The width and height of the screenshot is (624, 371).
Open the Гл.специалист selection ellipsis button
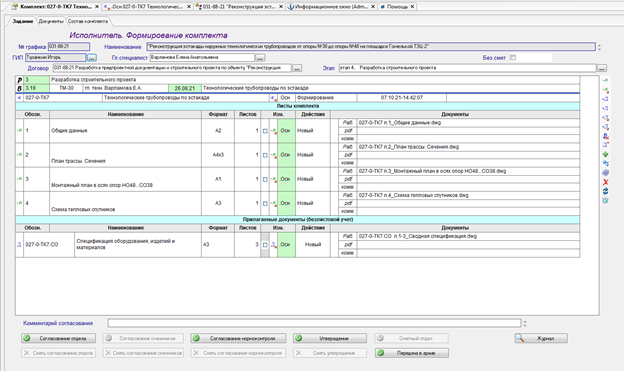pyautogui.click(x=260, y=58)
